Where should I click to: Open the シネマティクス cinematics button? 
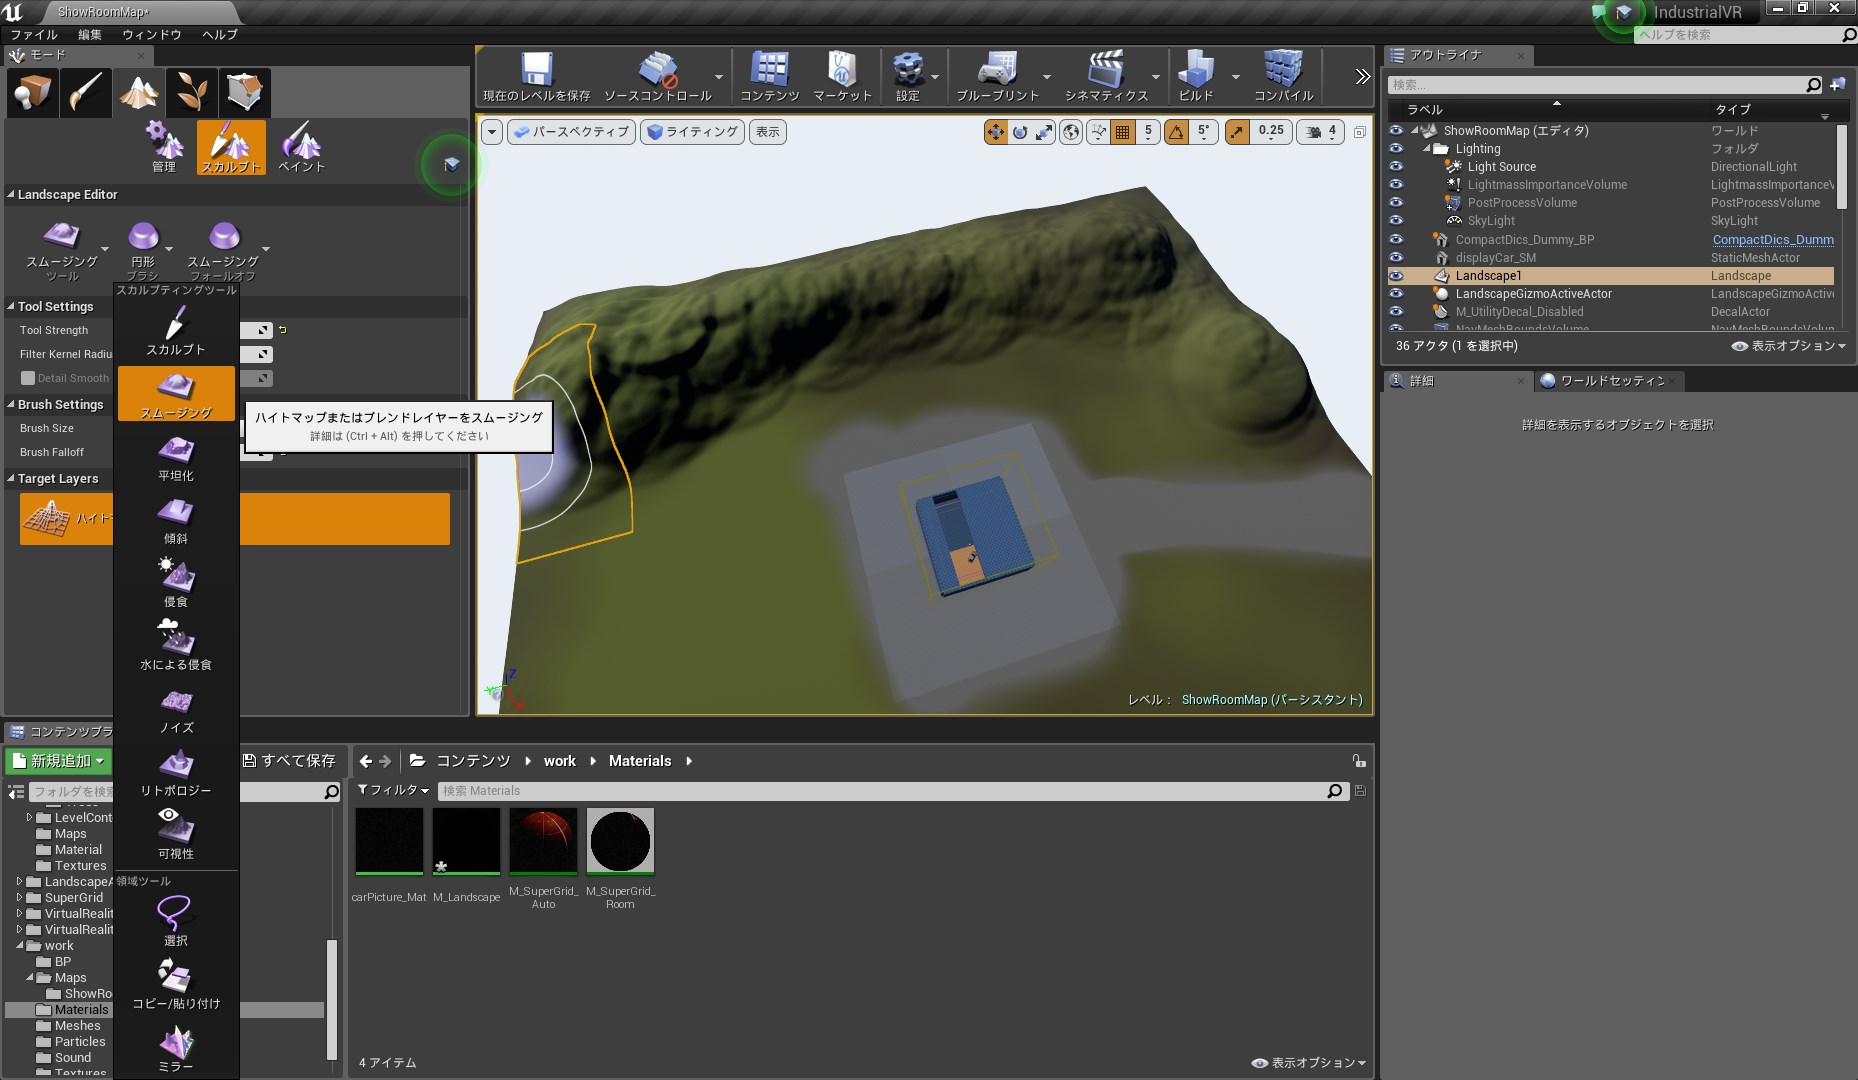click(1106, 76)
